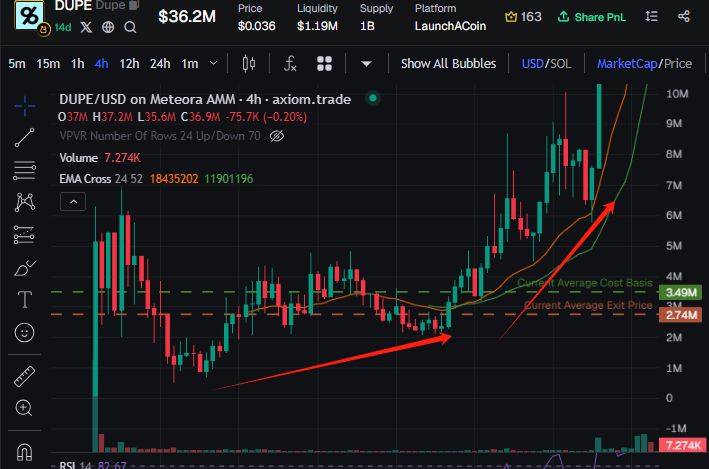Image resolution: width=709 pixels, height=469 pixels.
Task: Click the DUPE token logo
Action: coord(30,15)
